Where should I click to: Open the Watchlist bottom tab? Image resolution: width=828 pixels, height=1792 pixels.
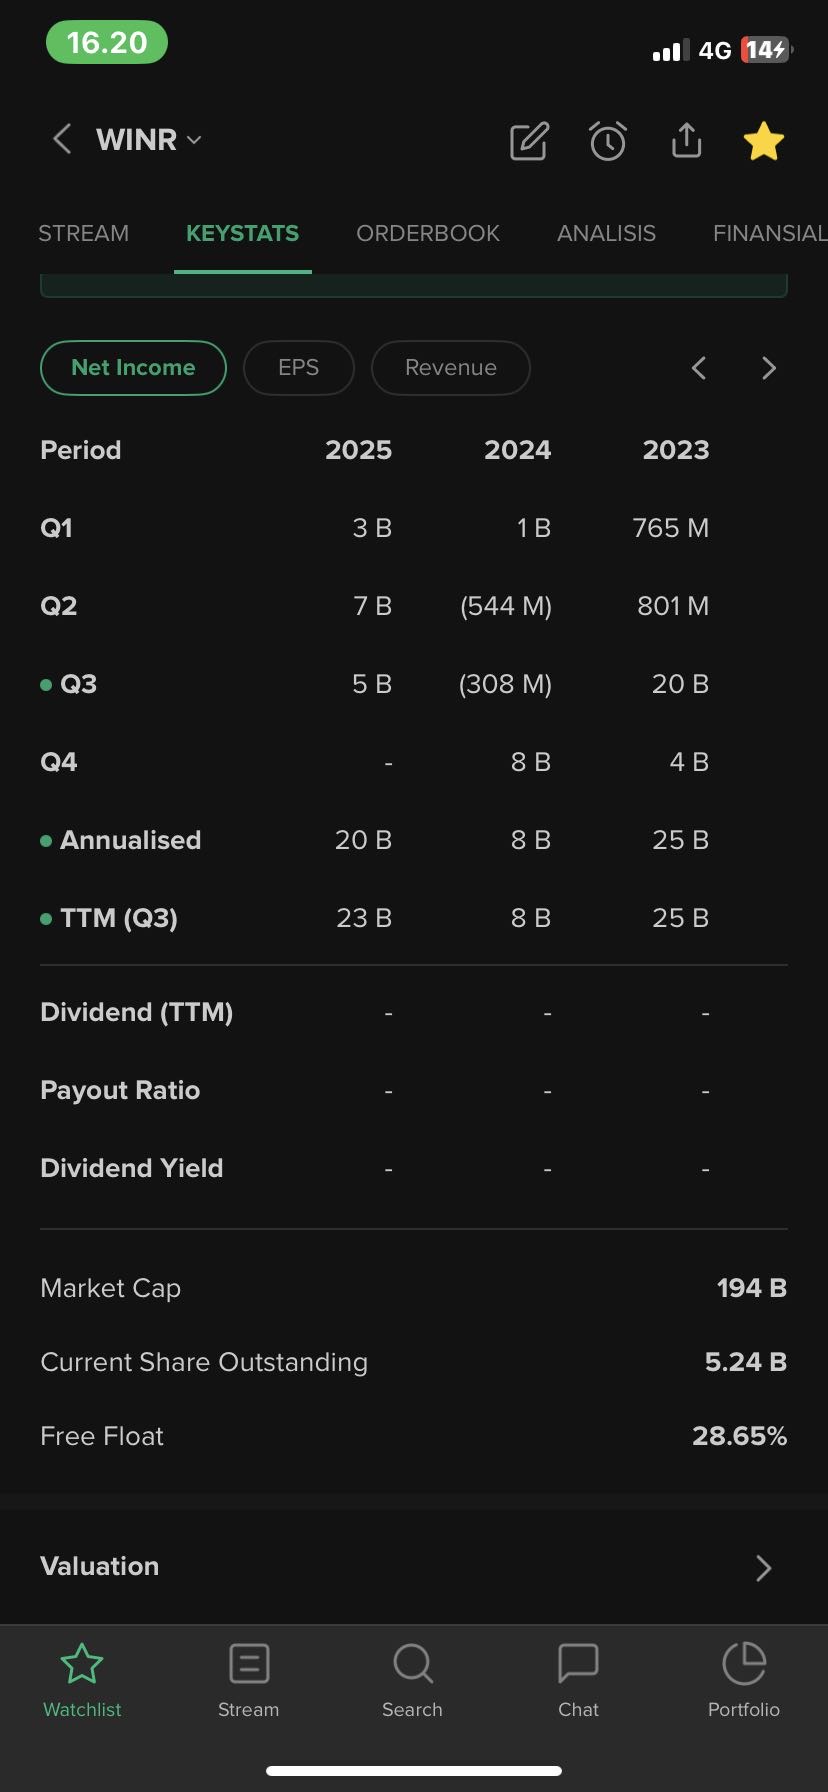click(82, 1680)
